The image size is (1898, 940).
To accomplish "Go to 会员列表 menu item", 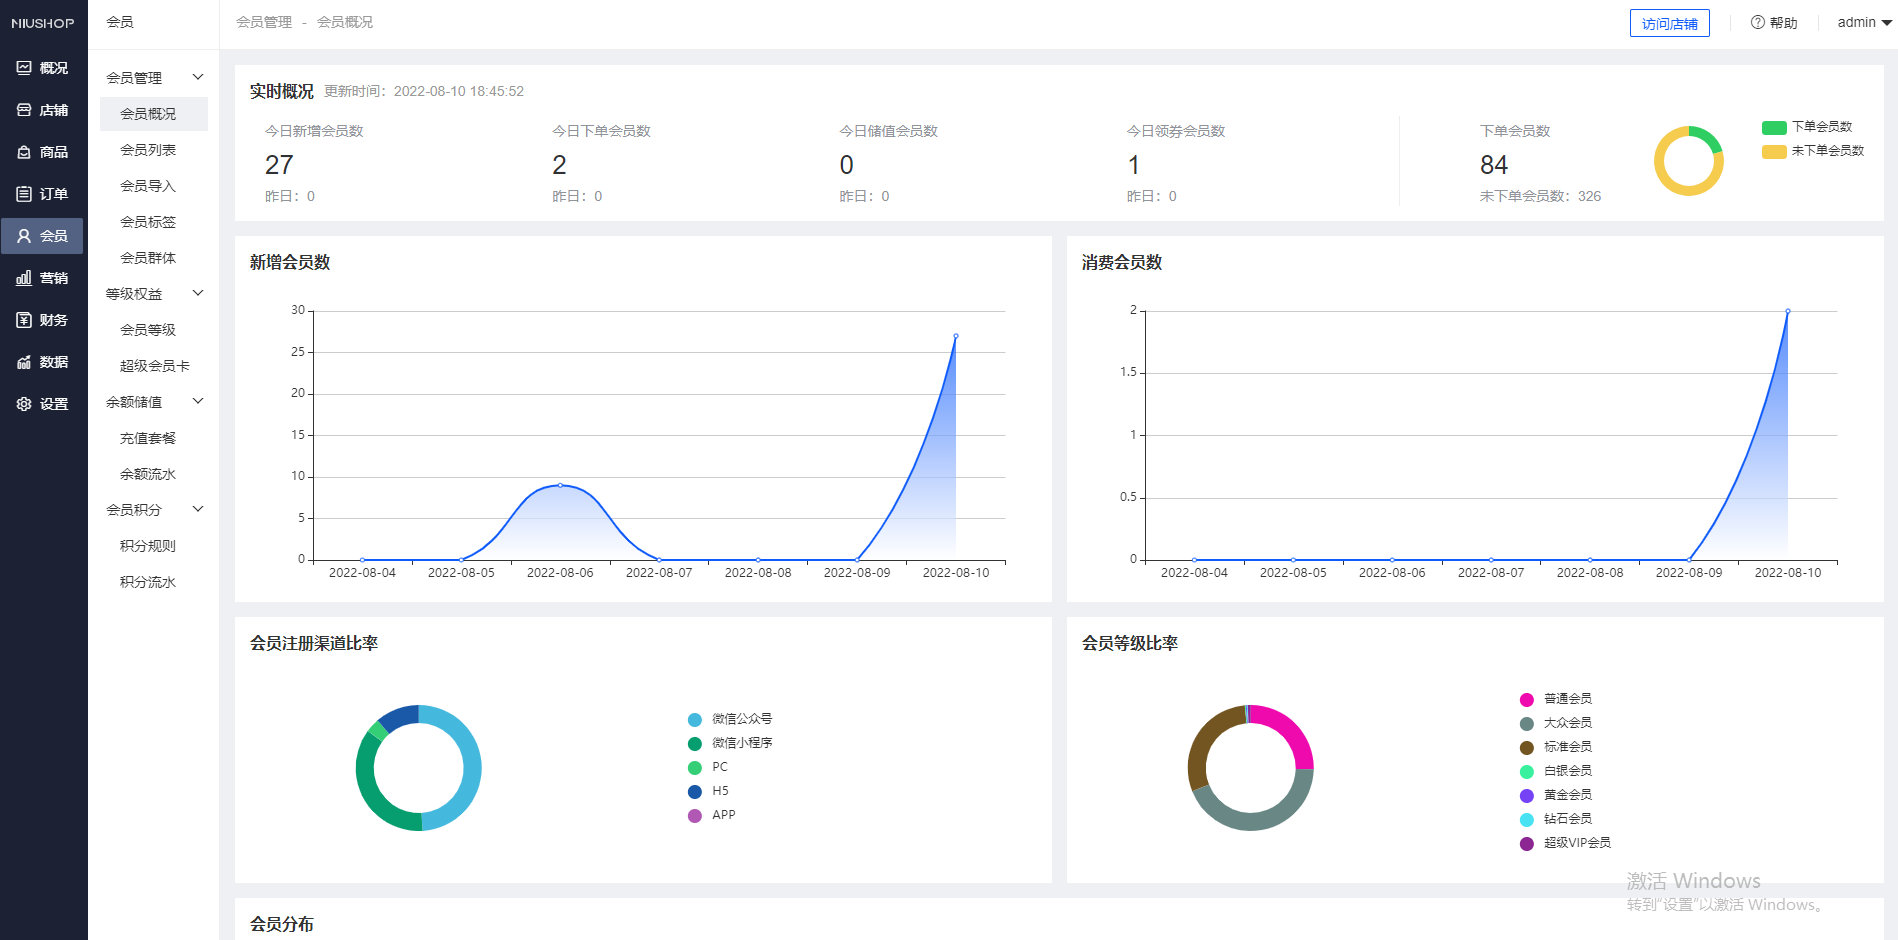I will pos(148,150).
